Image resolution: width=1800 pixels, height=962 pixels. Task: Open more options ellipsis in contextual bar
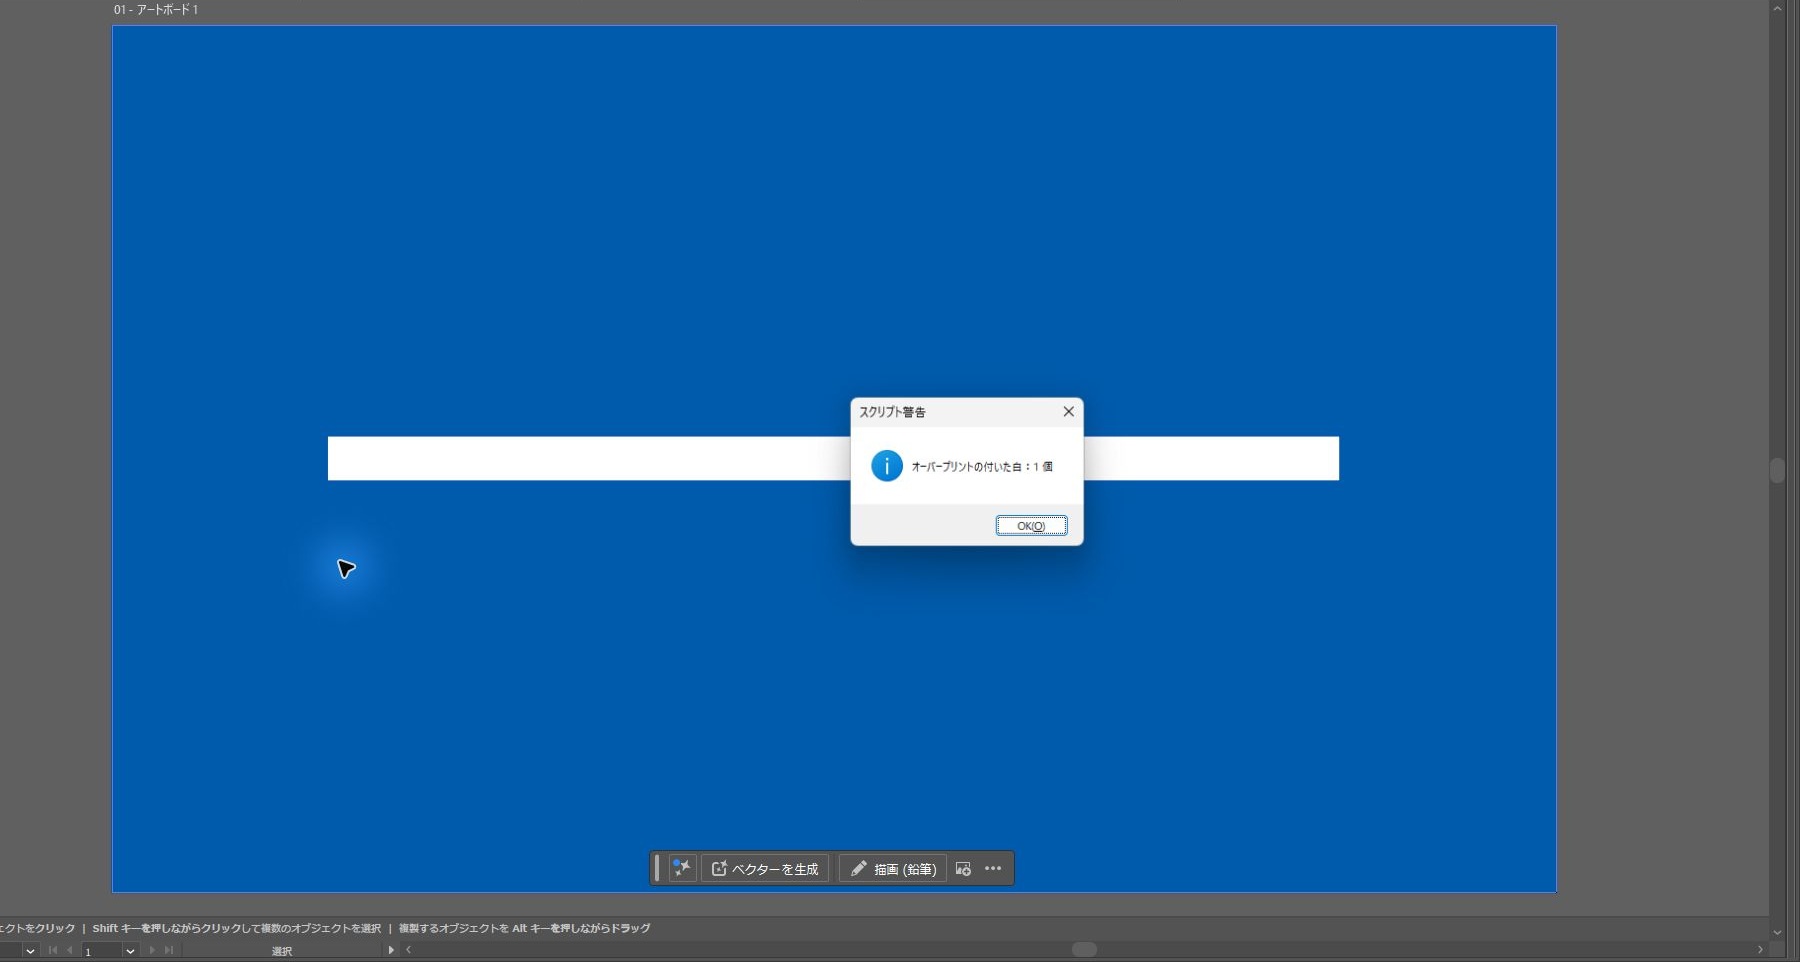click(993, 869)
